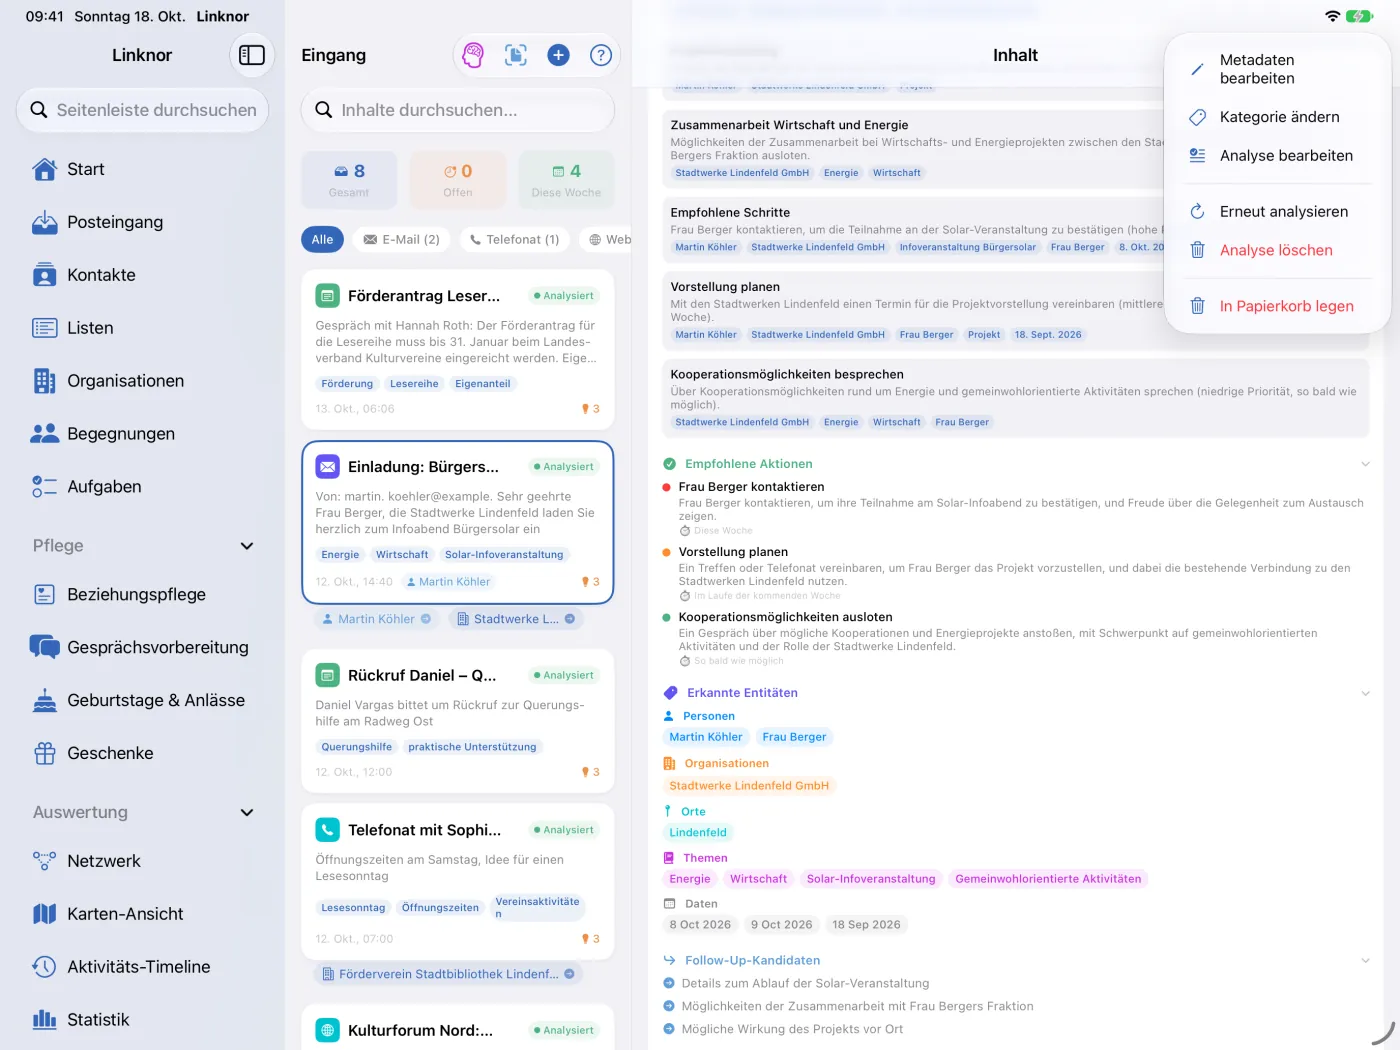Toggle the sidebar panel icon

(x=252, y=55)
